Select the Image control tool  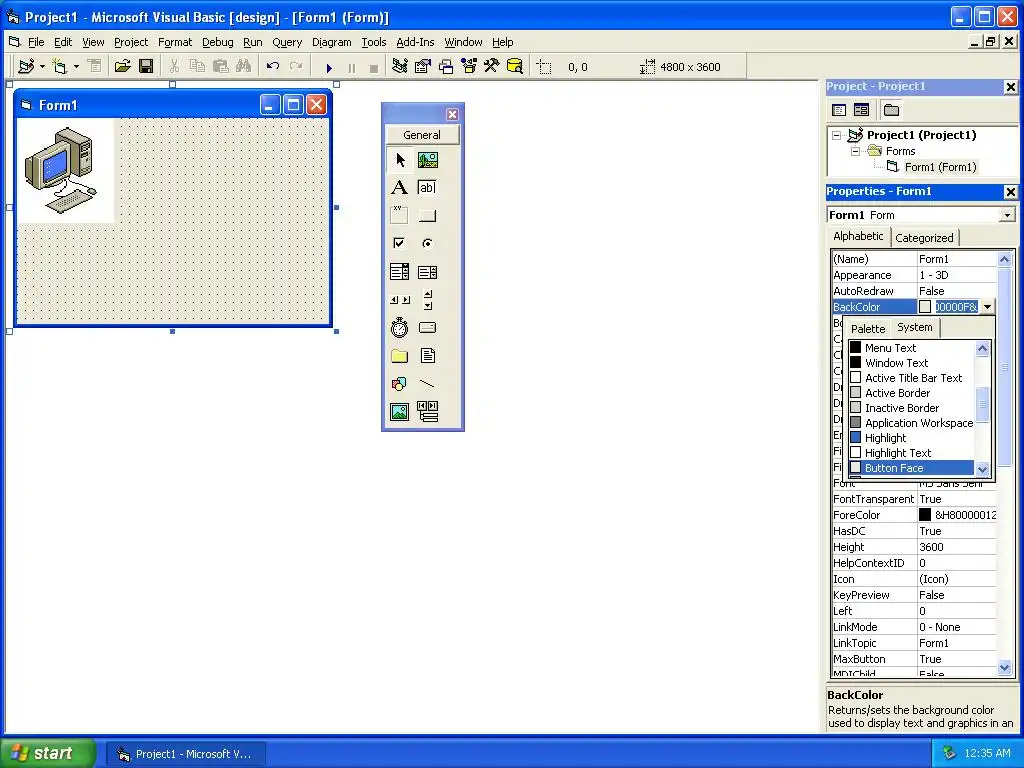[x=400, y=411]
